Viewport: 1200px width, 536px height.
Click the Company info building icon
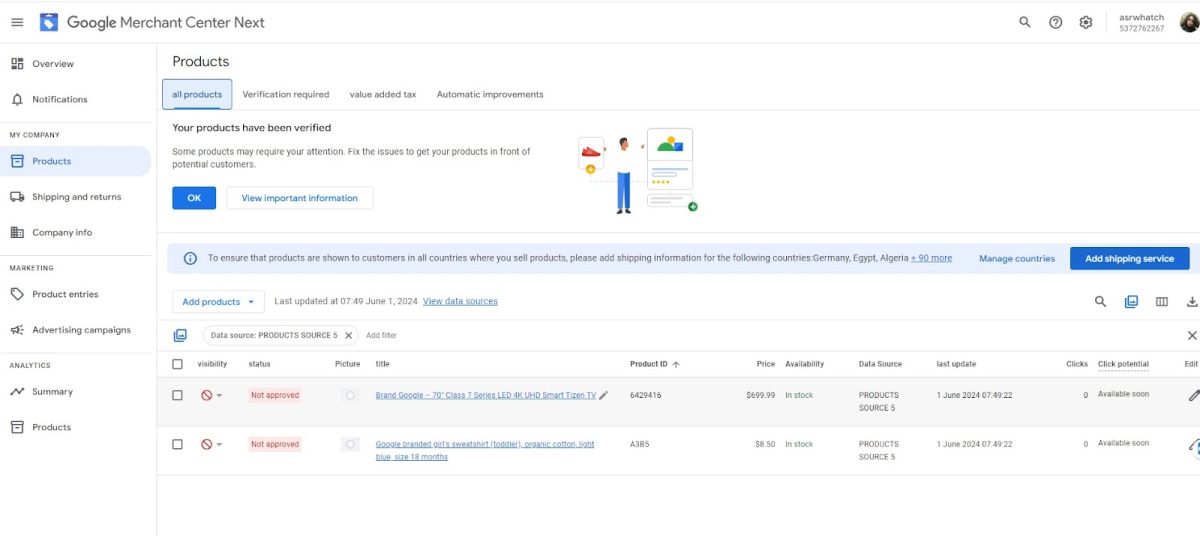click(x=17, y=232)
